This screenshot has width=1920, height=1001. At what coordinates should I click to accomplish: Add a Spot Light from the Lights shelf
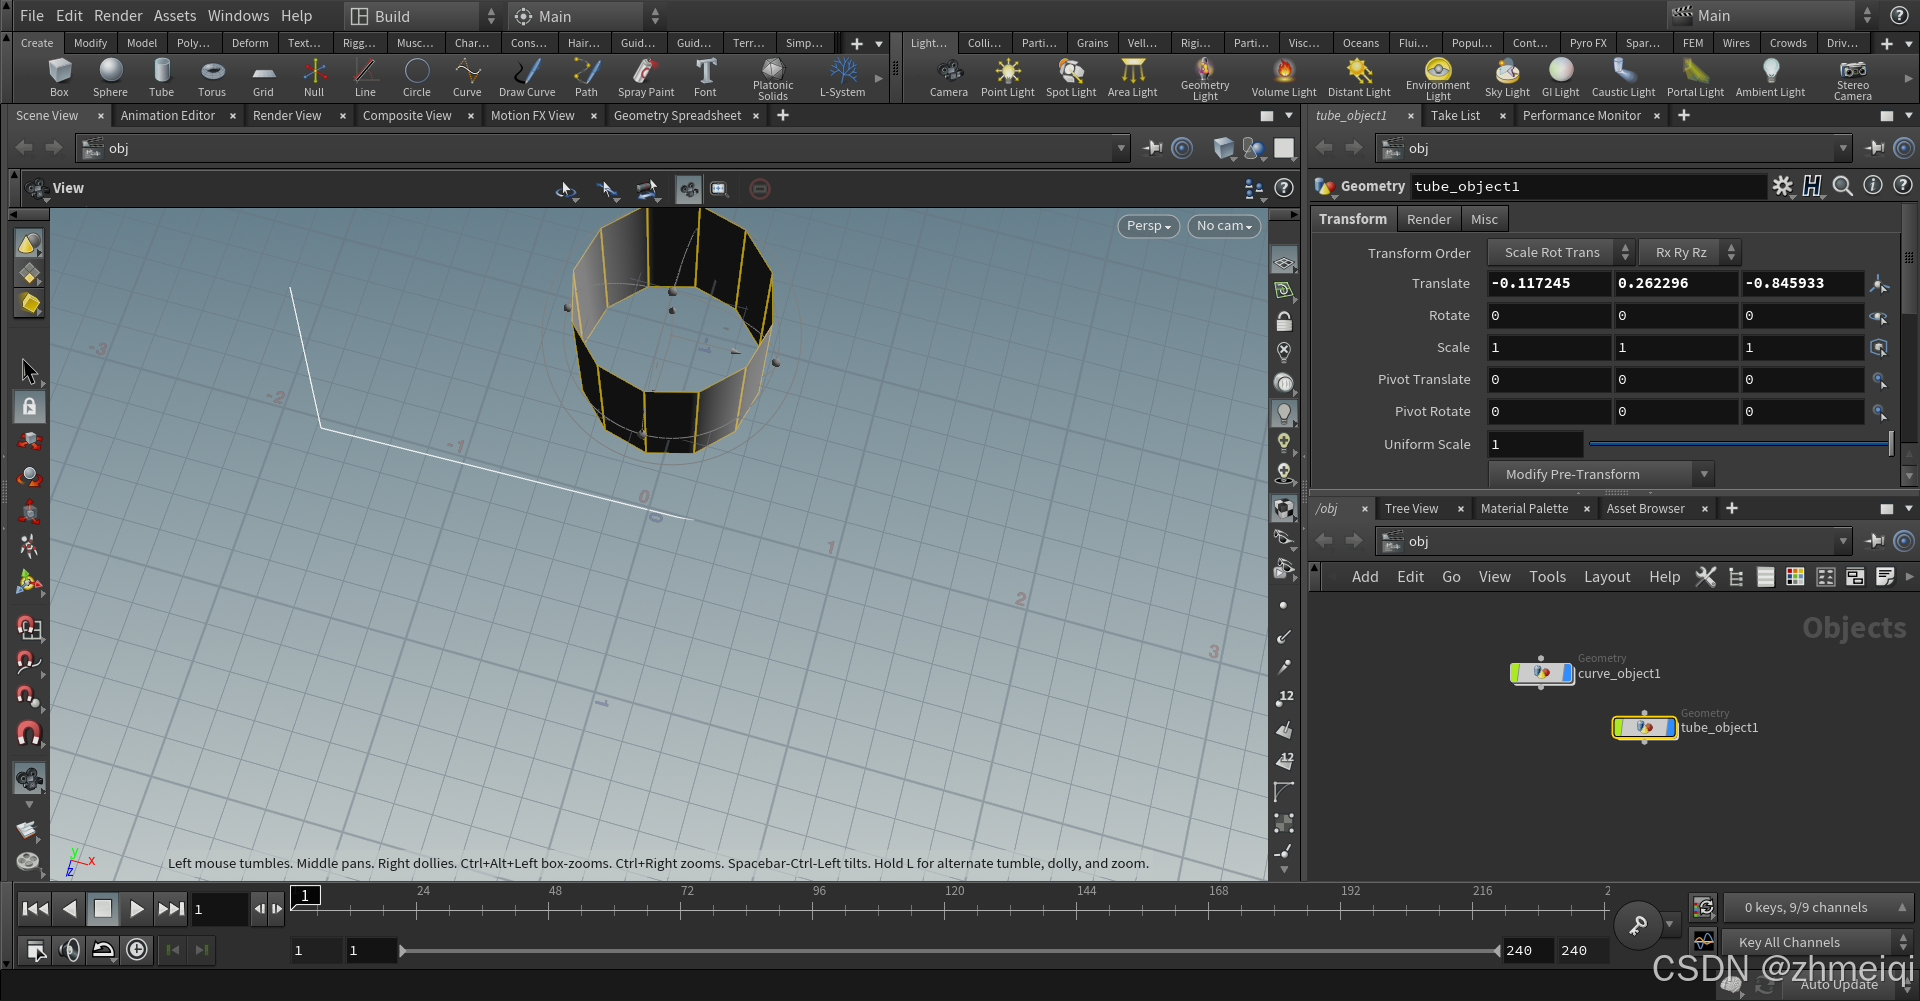tap(1071, 77)
